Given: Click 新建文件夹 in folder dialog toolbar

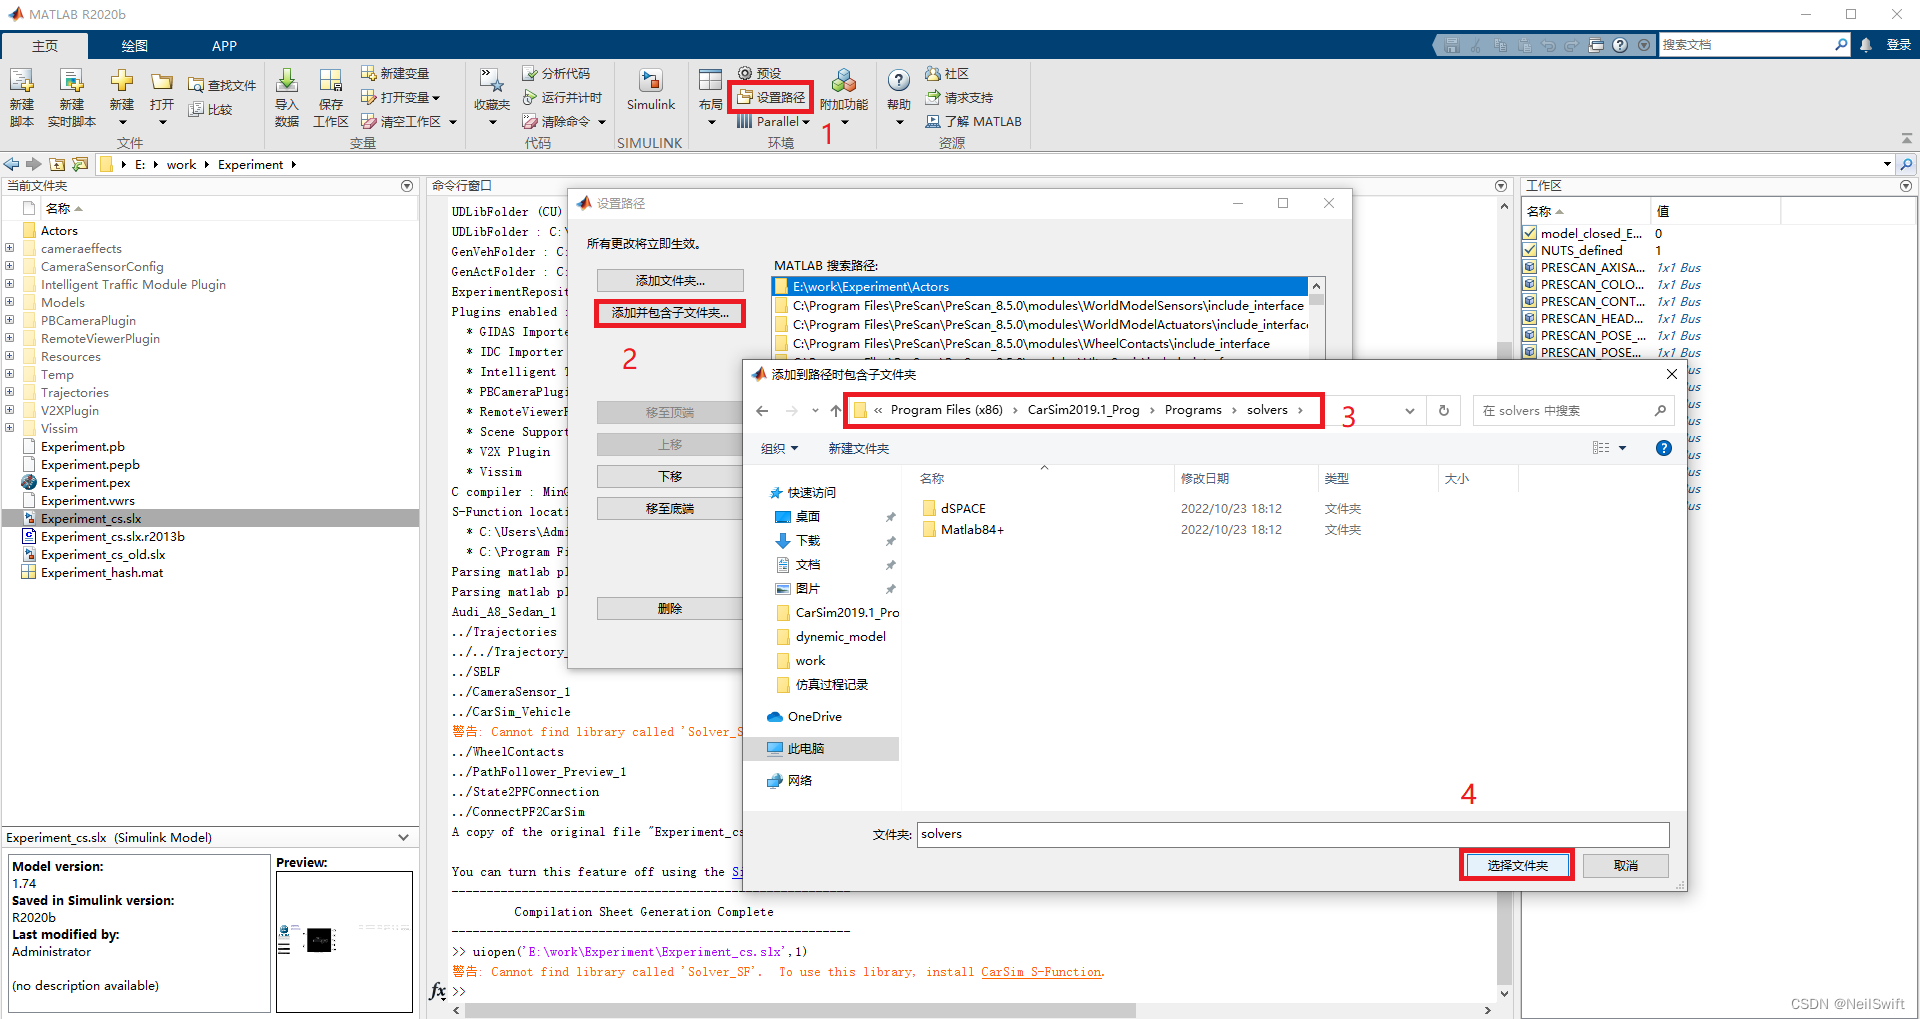Looking at the screenshot, I should click(858, 448).
